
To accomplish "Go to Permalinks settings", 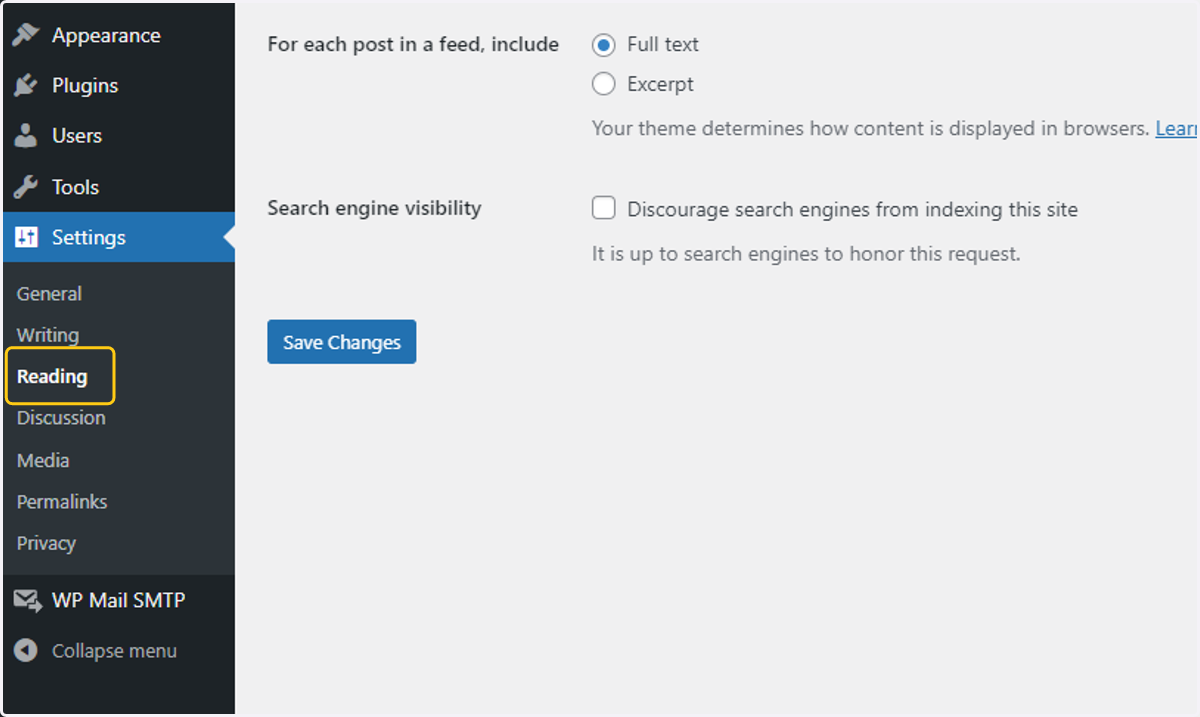I will (62, 502).
